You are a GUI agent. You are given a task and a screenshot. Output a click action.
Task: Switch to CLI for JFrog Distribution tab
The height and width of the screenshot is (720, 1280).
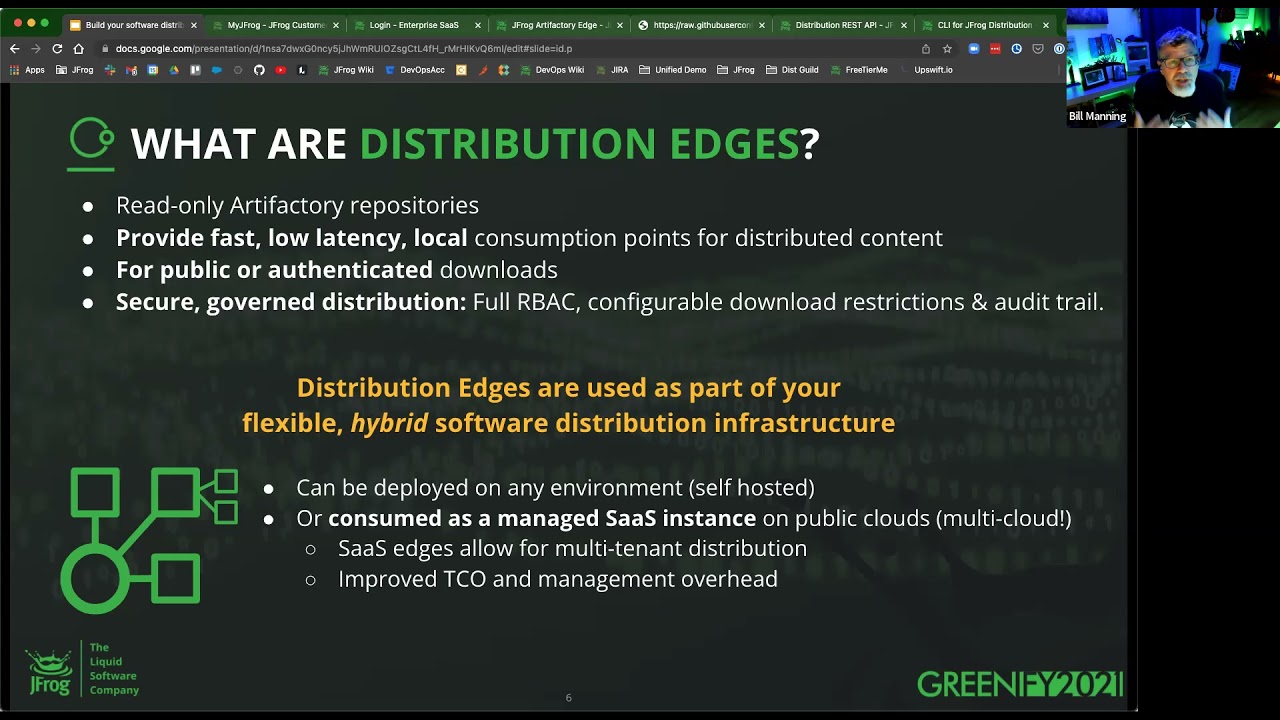[985, 25]
